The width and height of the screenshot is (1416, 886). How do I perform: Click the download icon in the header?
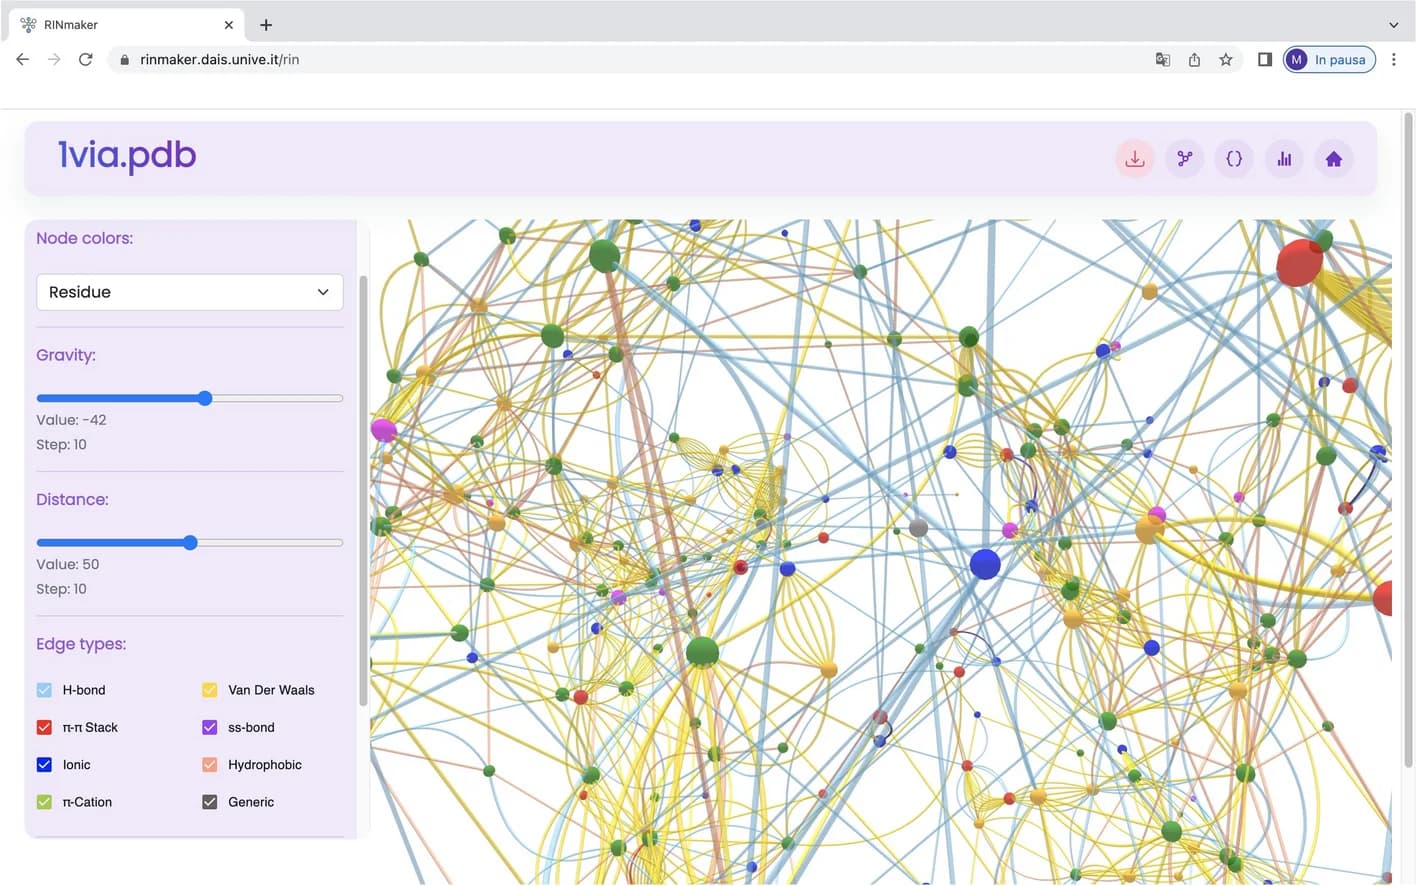1135,159
